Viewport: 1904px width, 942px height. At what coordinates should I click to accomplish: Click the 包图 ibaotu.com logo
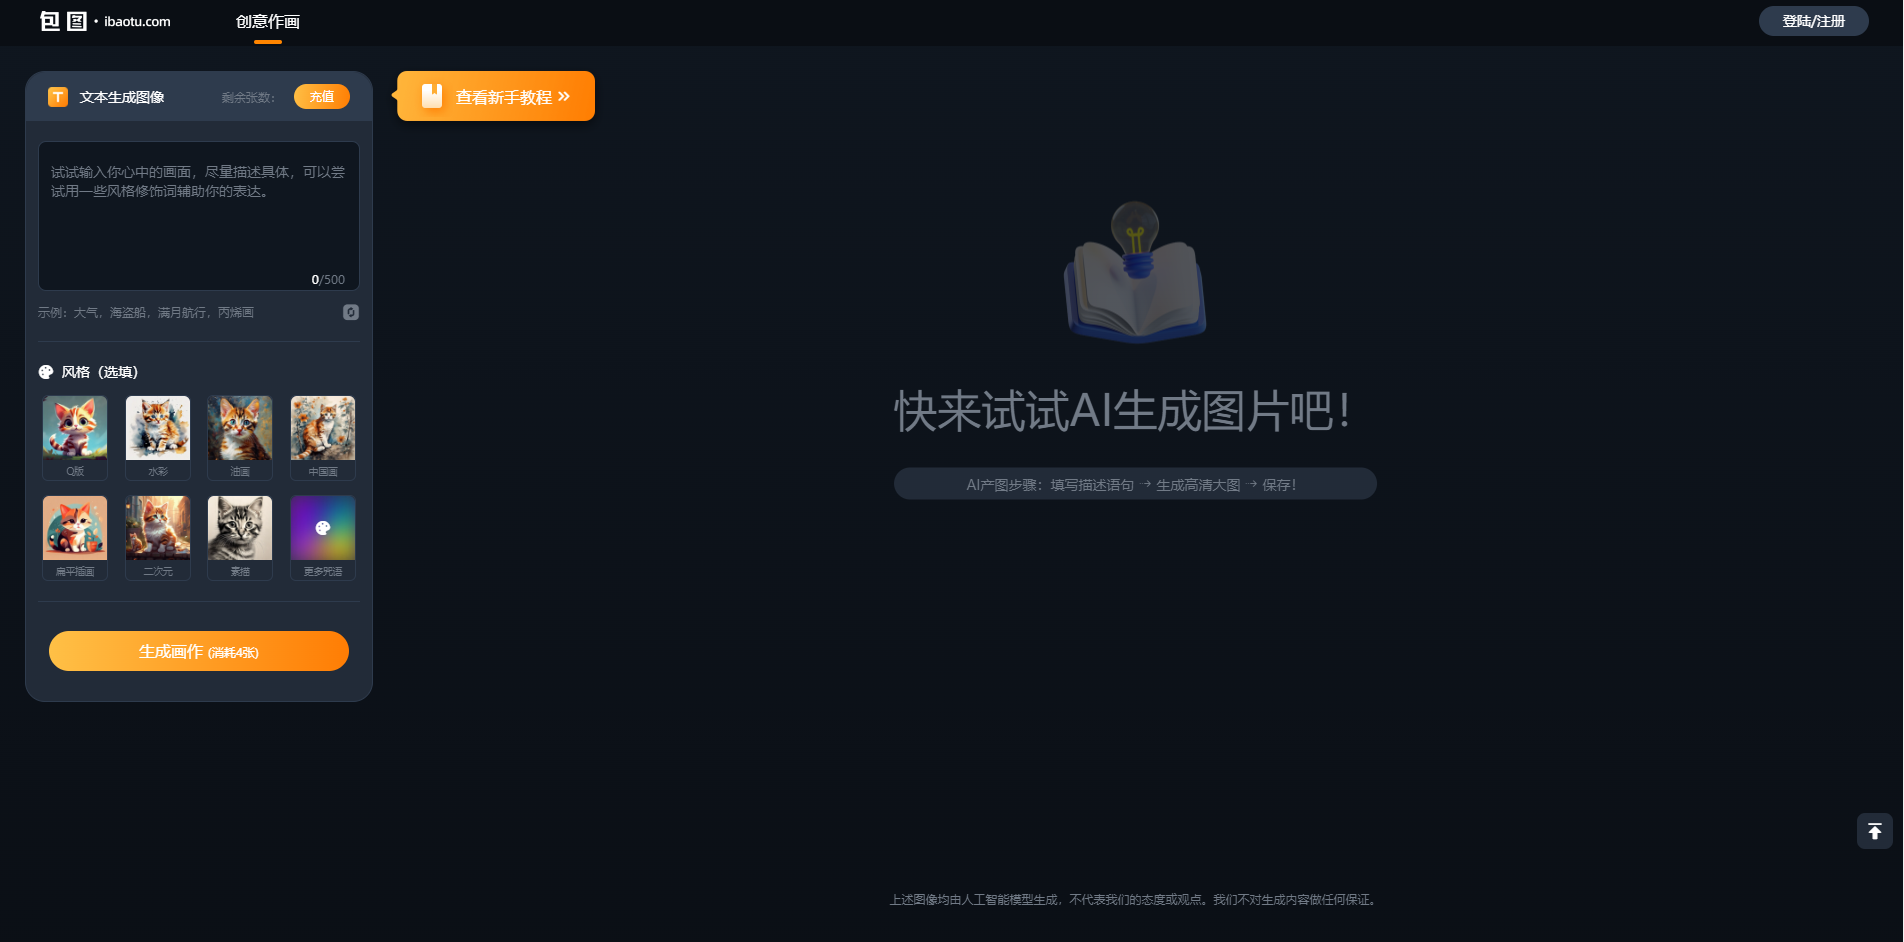[x=105, y=21]
